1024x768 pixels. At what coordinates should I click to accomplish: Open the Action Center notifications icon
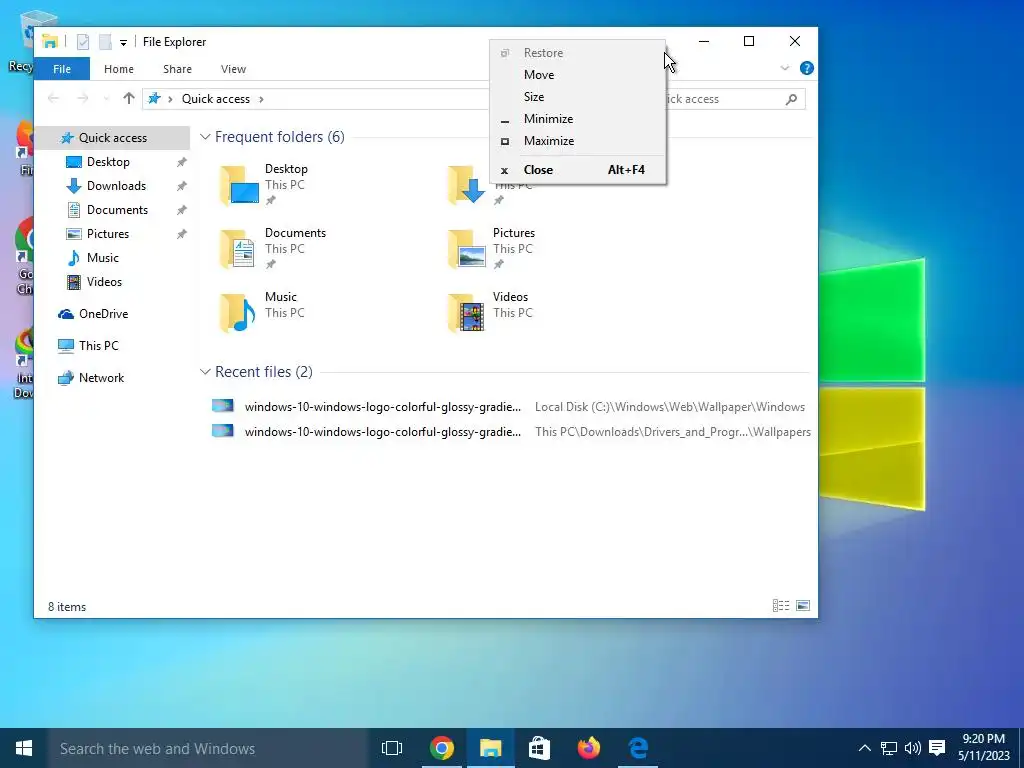pyautogui.click(x=937, y=748)
